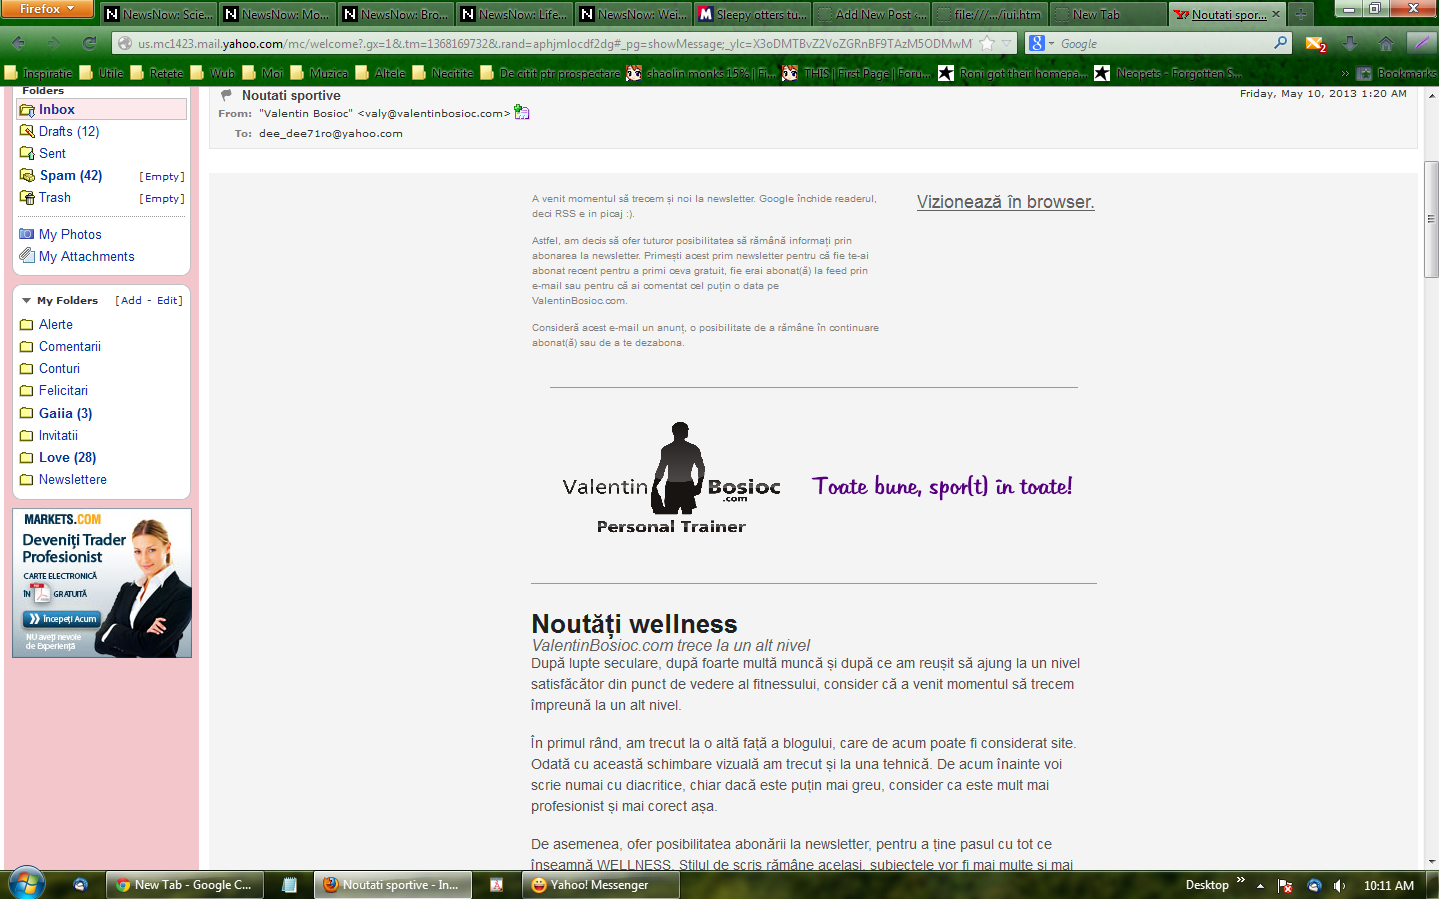The width and height of the screenshot is (1439, 899).
Task: Open New Tab - Google Chrome taskbar button
Action: (x=184, y=884)
